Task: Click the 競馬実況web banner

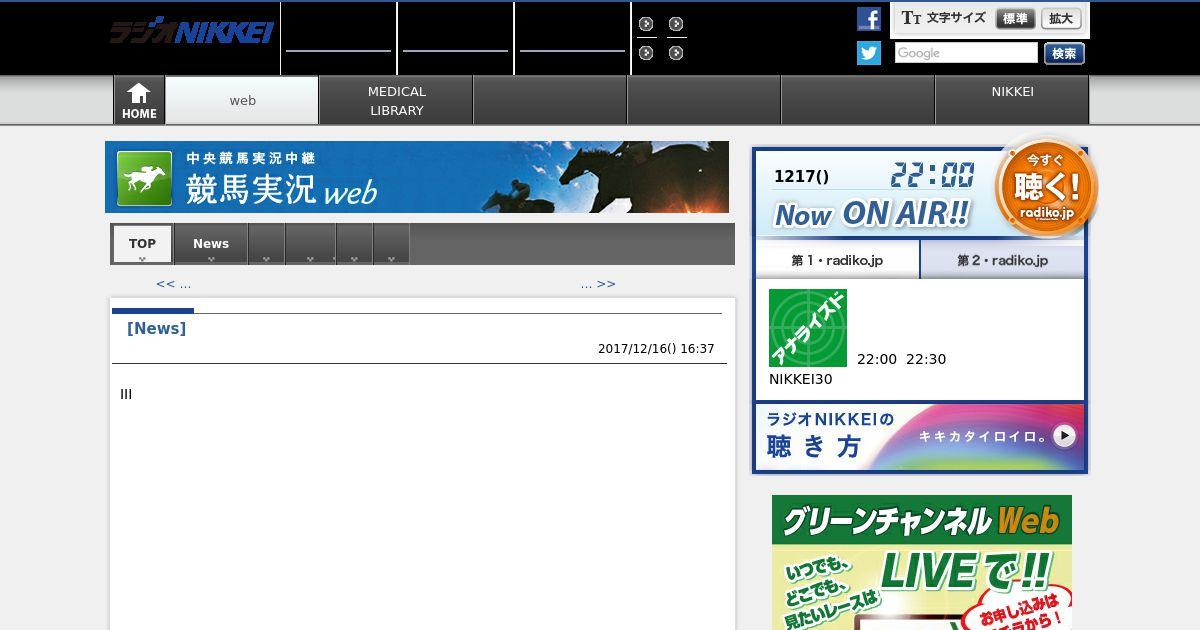Action: click(x=417, y=177)
